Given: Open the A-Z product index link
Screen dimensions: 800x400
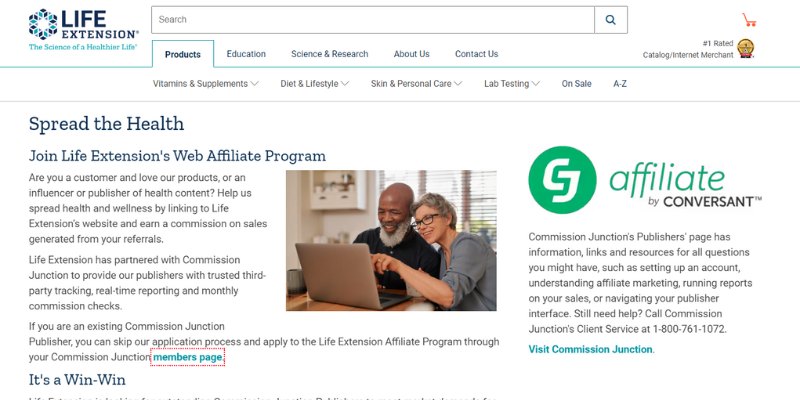Looking at the screenshot, I should 620,84.
